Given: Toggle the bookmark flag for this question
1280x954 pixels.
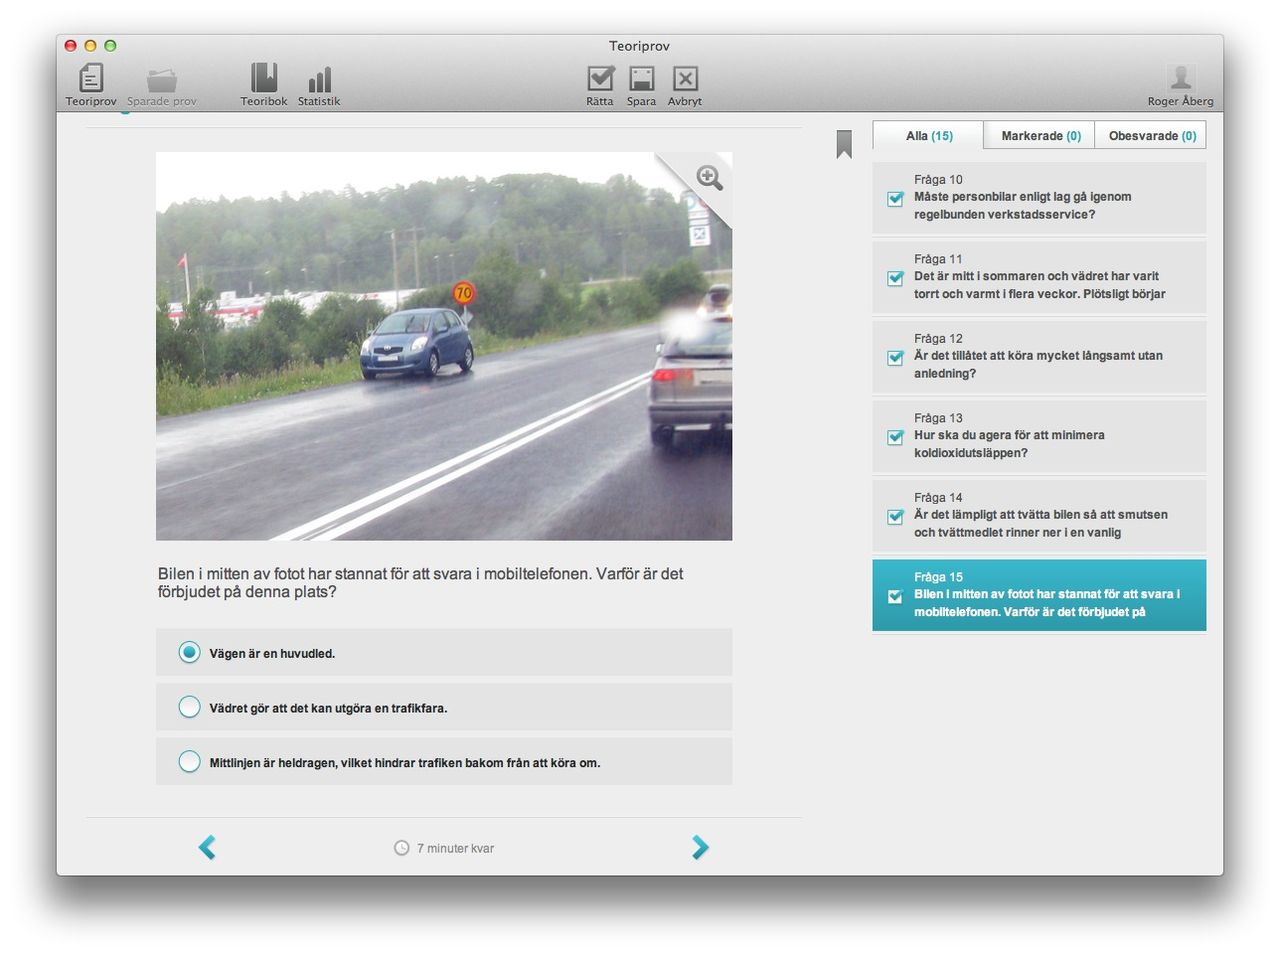Looking at the screenshot, I should click(844, 144).
